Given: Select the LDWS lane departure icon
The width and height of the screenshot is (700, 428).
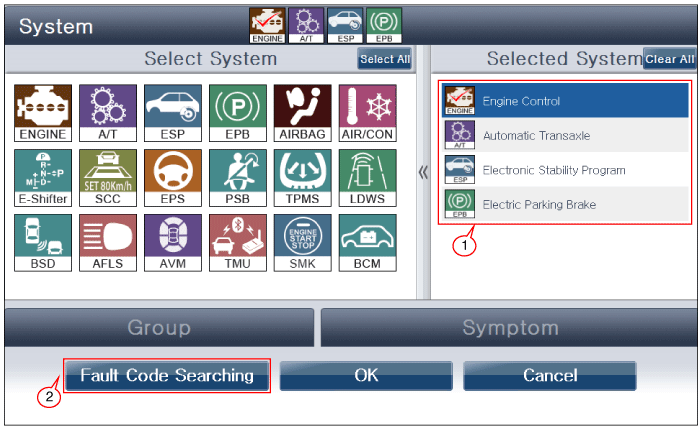Looking at the screenshot, I should [x=367, y=178].
